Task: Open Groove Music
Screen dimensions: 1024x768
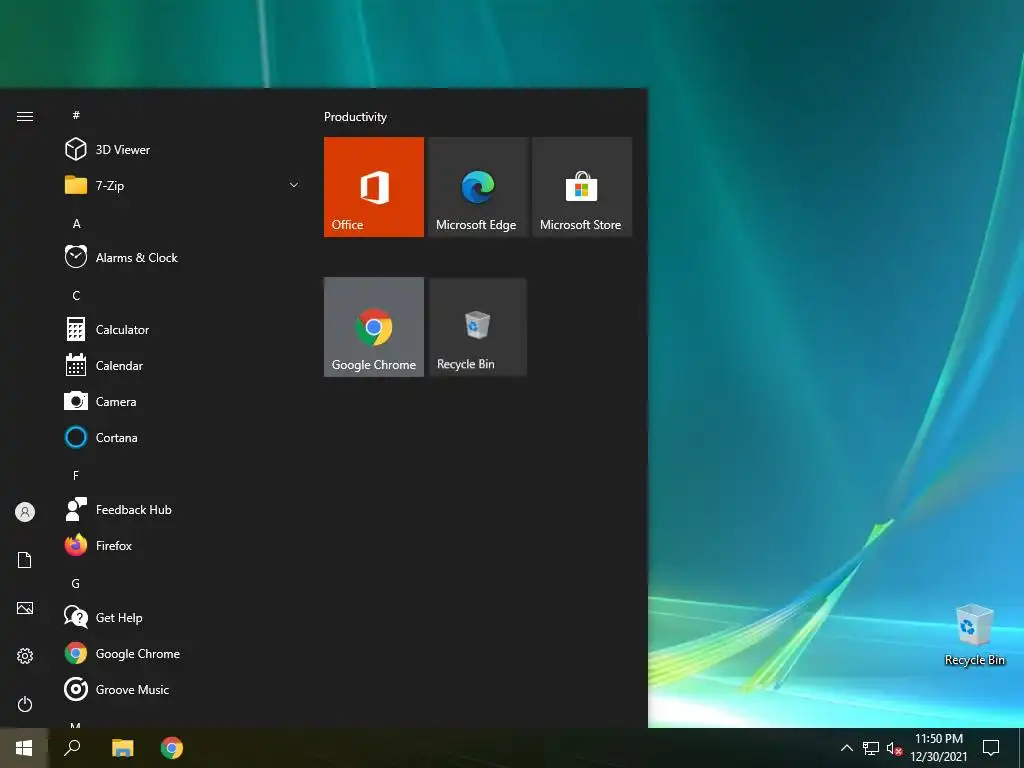Action: (183, 689)
